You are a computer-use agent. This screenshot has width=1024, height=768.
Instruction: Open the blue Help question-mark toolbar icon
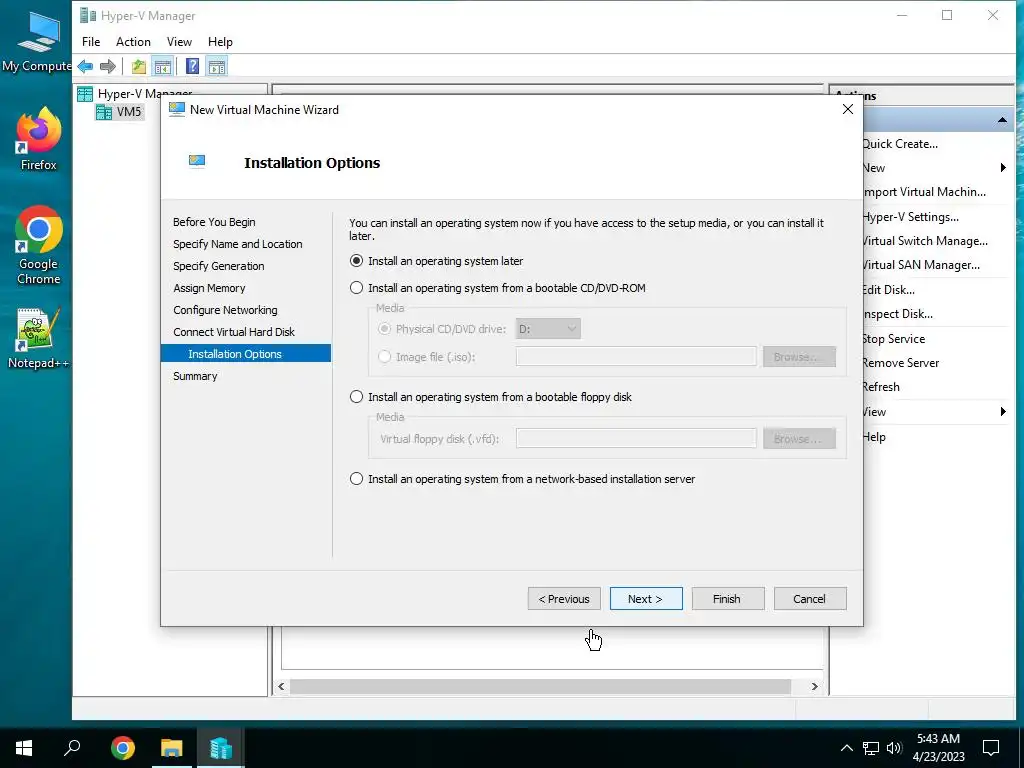pyautogui.click(x=193, y=66)
